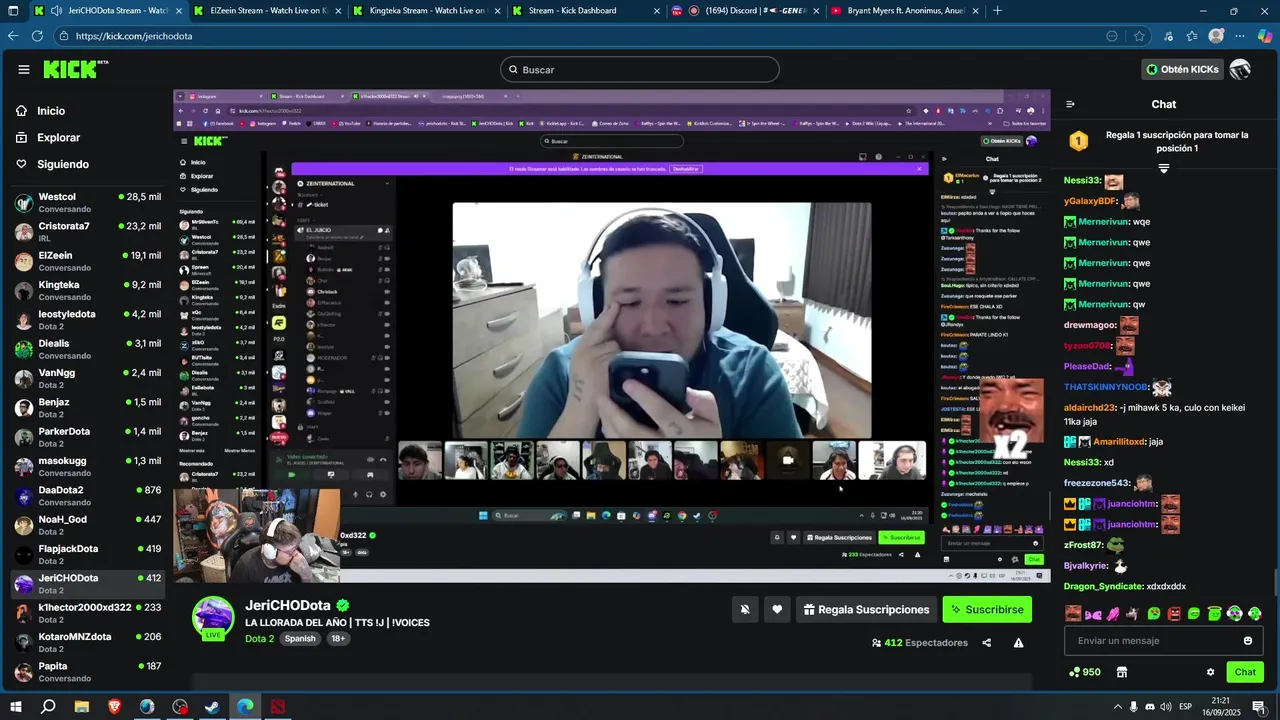Open Papita channel in sidebar
This screenshot has height=720, width=1280.
88,671
